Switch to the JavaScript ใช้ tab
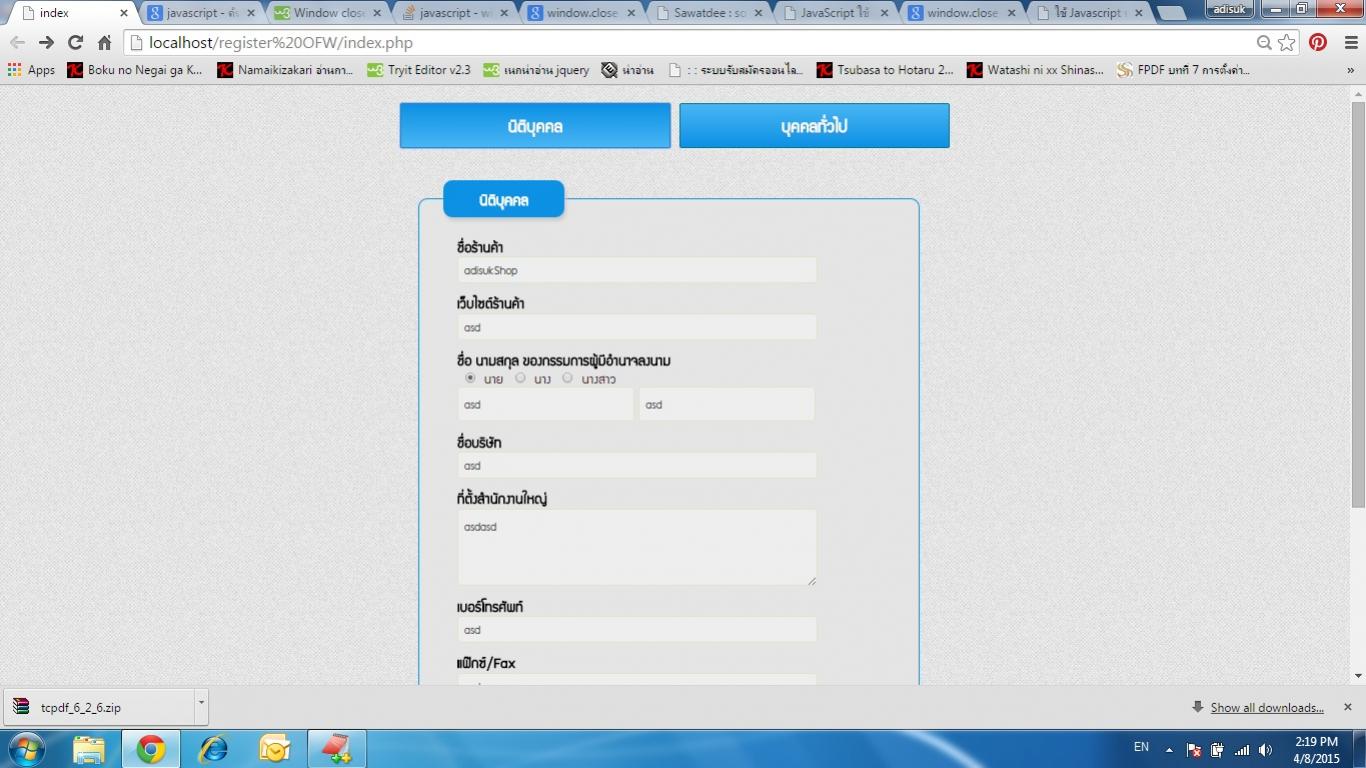The width and height of the screenshot is (1366, 768). 835,13
